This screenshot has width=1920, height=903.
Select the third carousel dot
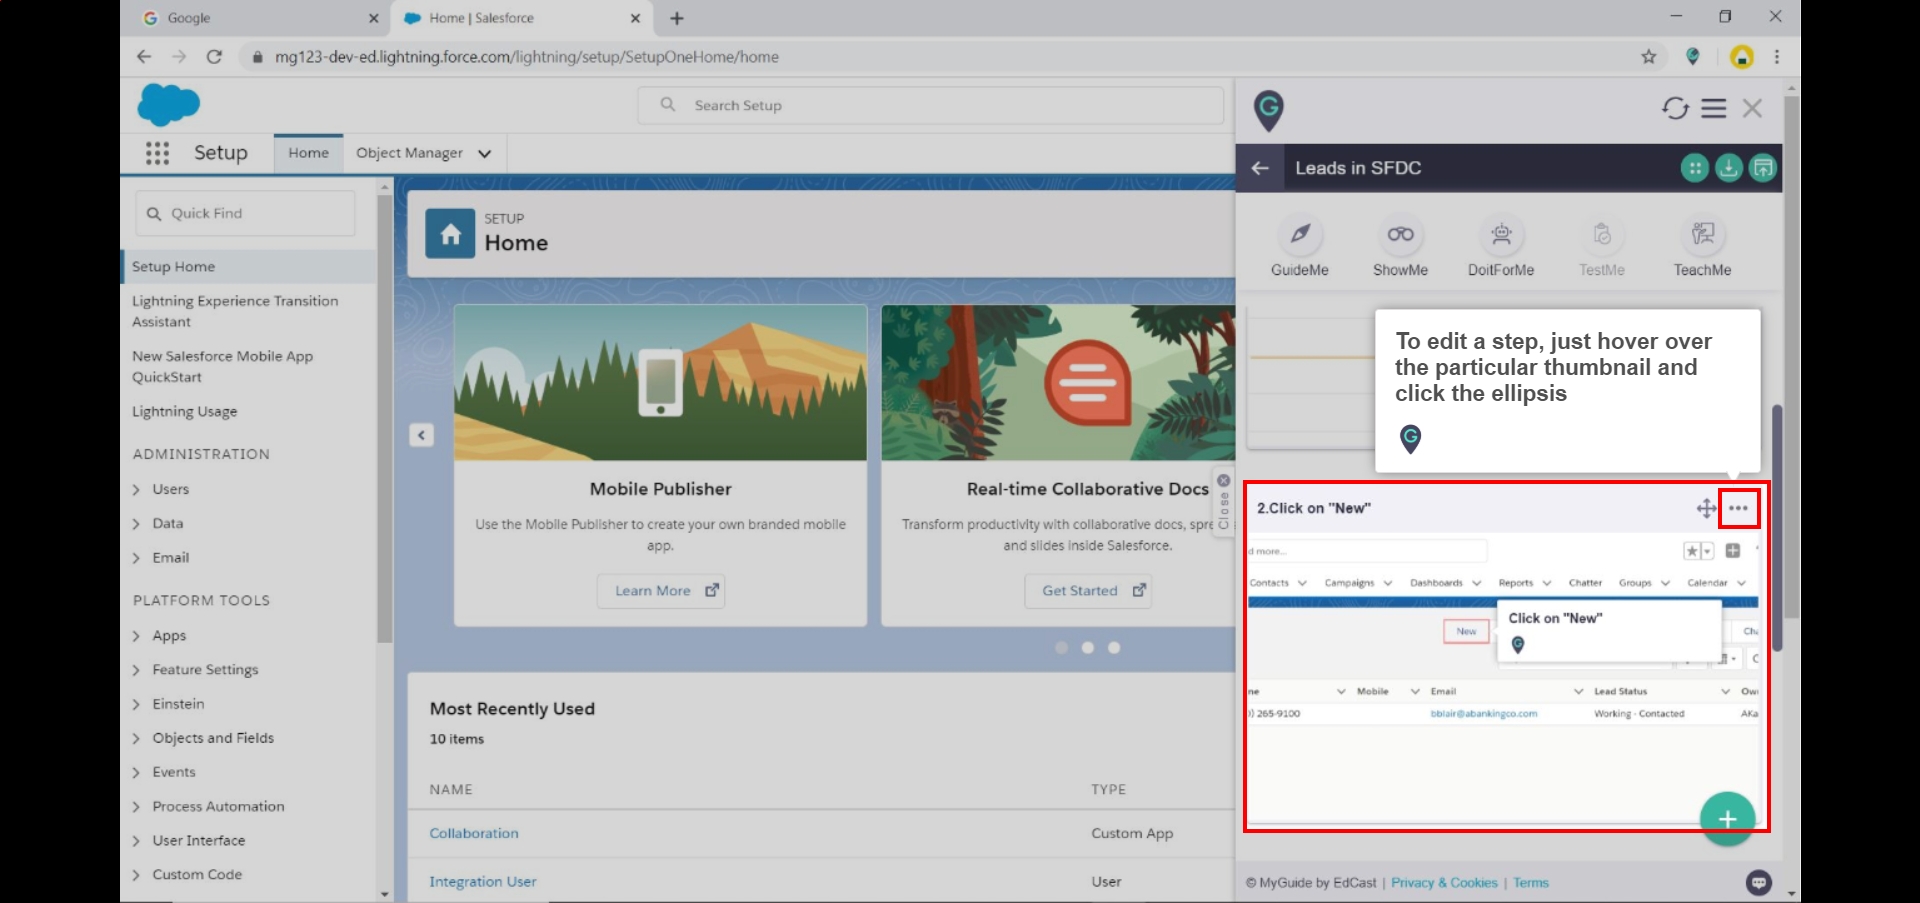[1114, 648]
